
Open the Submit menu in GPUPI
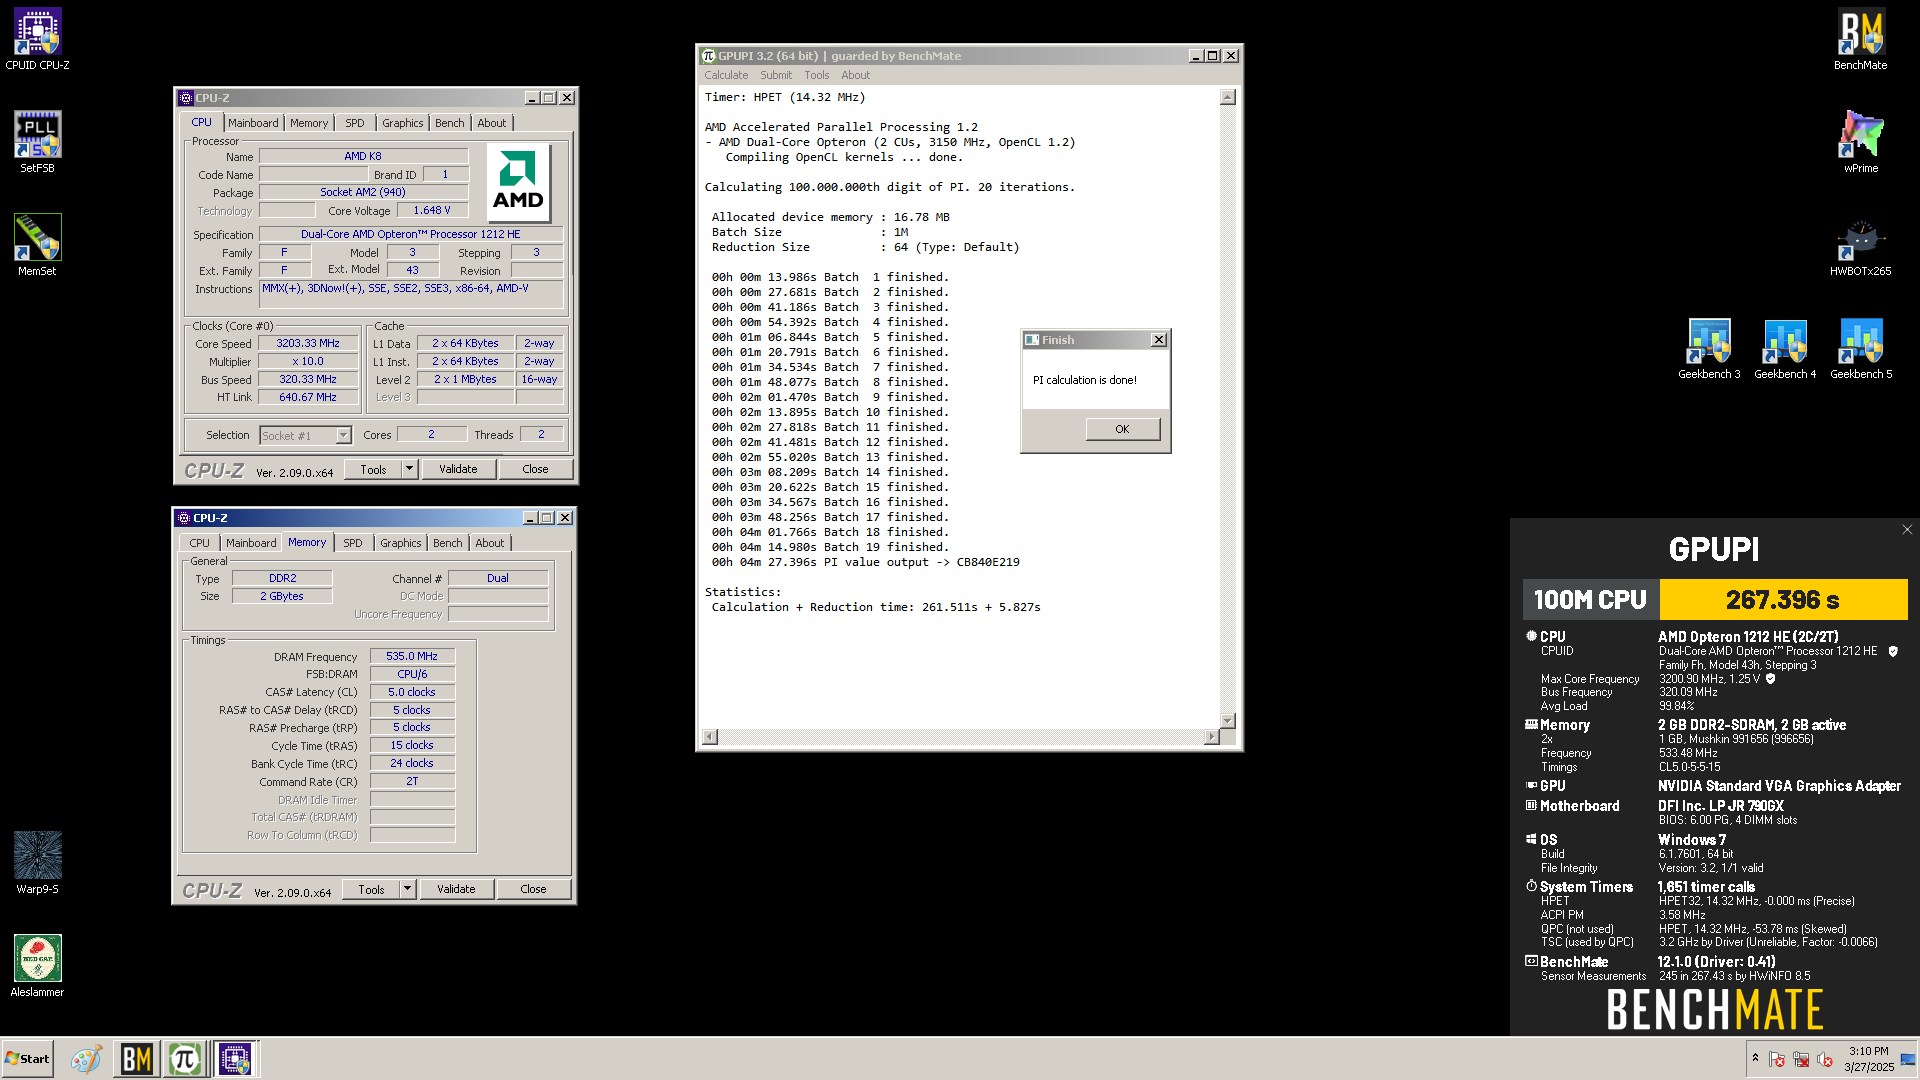click(x=775, y=75)
